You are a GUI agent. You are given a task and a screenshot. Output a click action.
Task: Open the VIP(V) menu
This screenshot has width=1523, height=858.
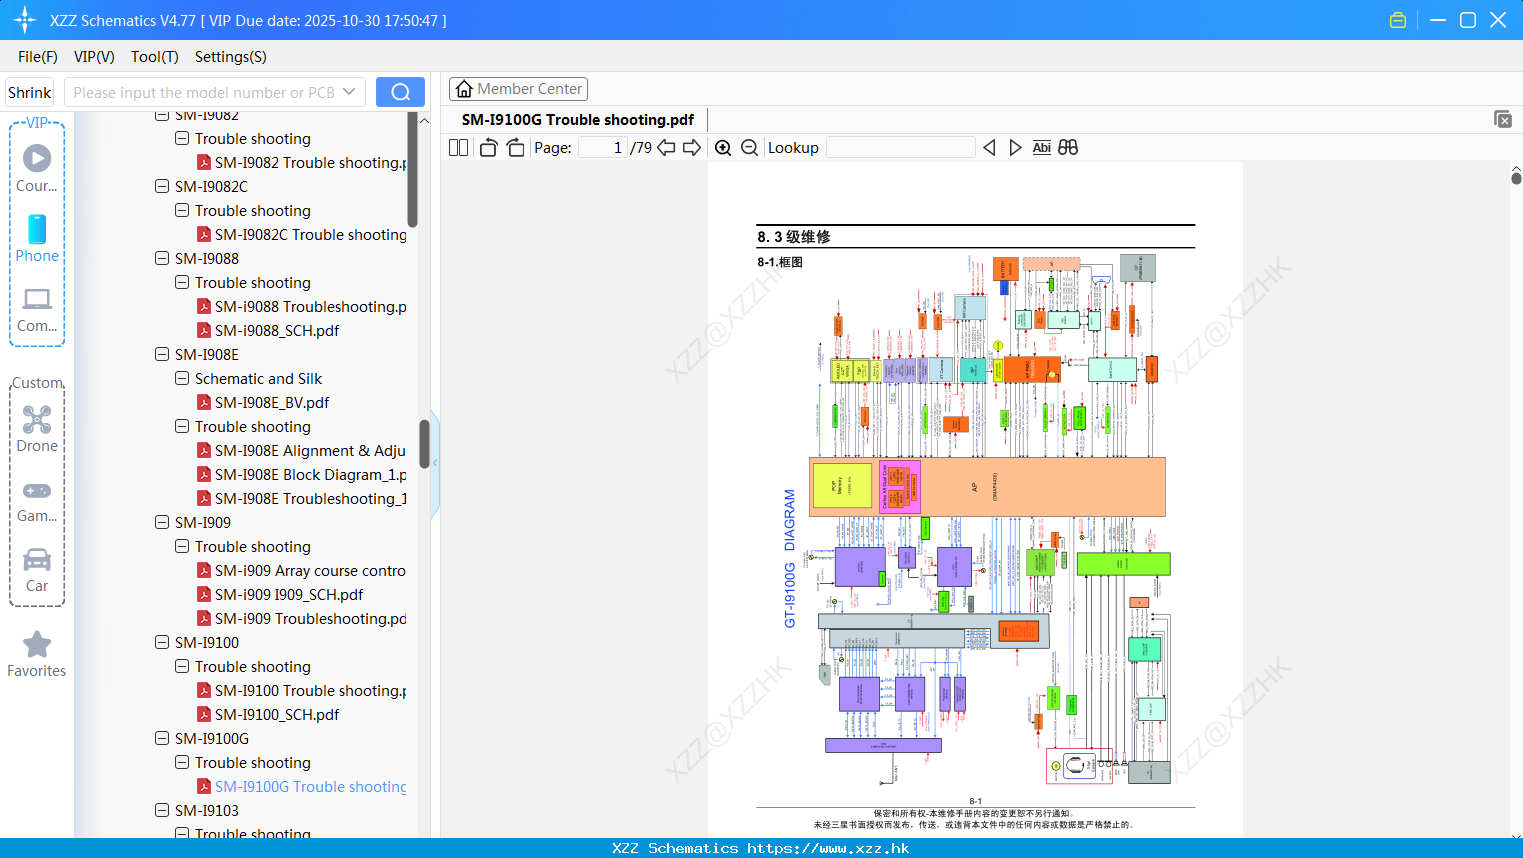point(94,56)
